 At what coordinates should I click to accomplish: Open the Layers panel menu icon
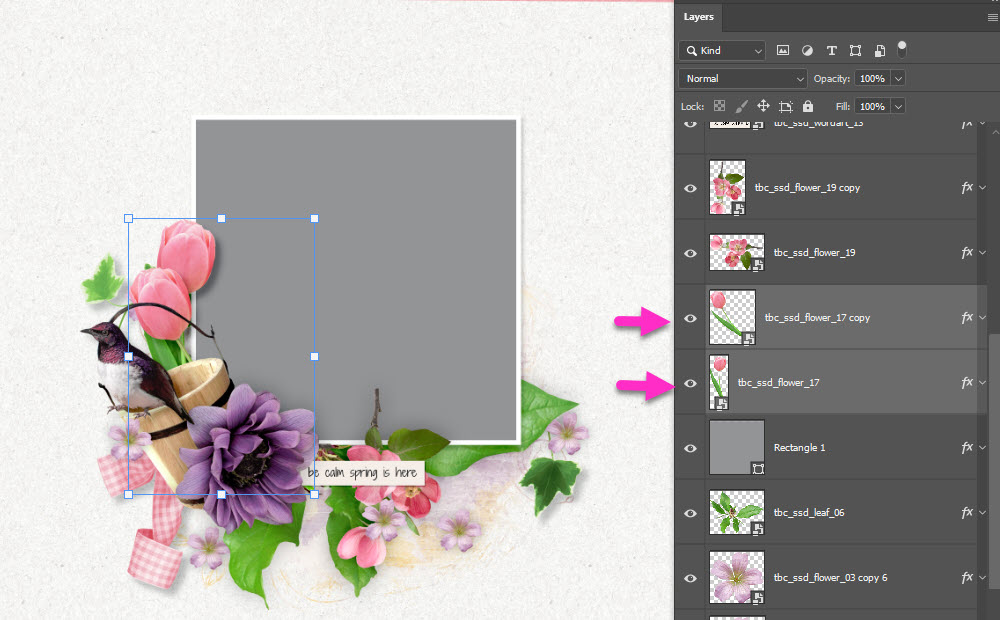992,17
